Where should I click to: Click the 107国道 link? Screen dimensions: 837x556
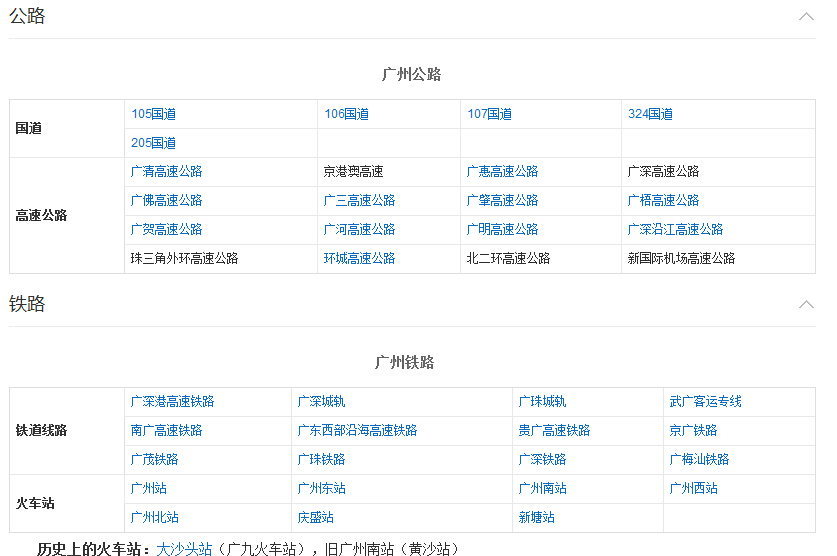[x=489, y=114]
